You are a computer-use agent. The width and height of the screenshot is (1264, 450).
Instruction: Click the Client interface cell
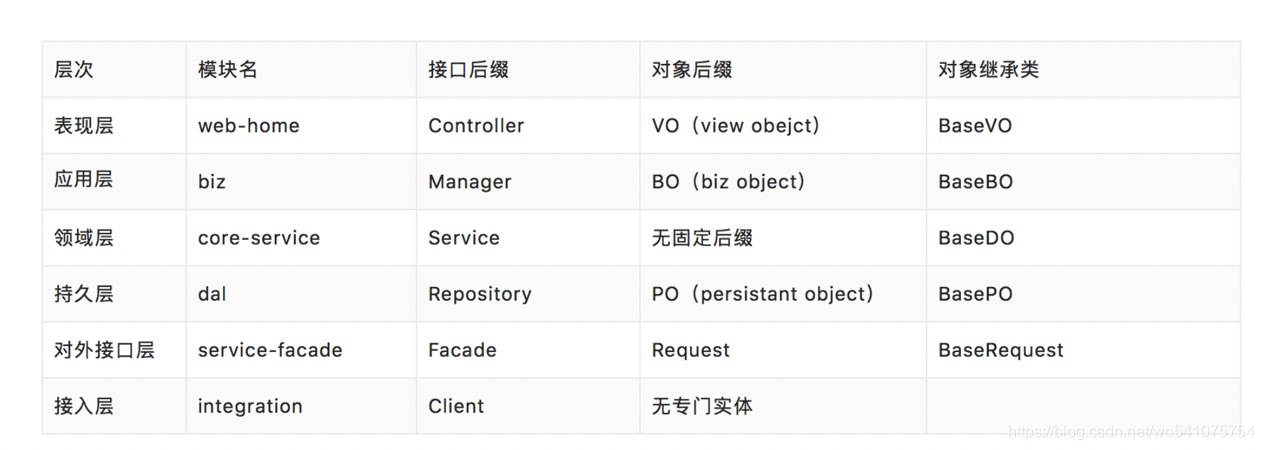pos(528,406)
